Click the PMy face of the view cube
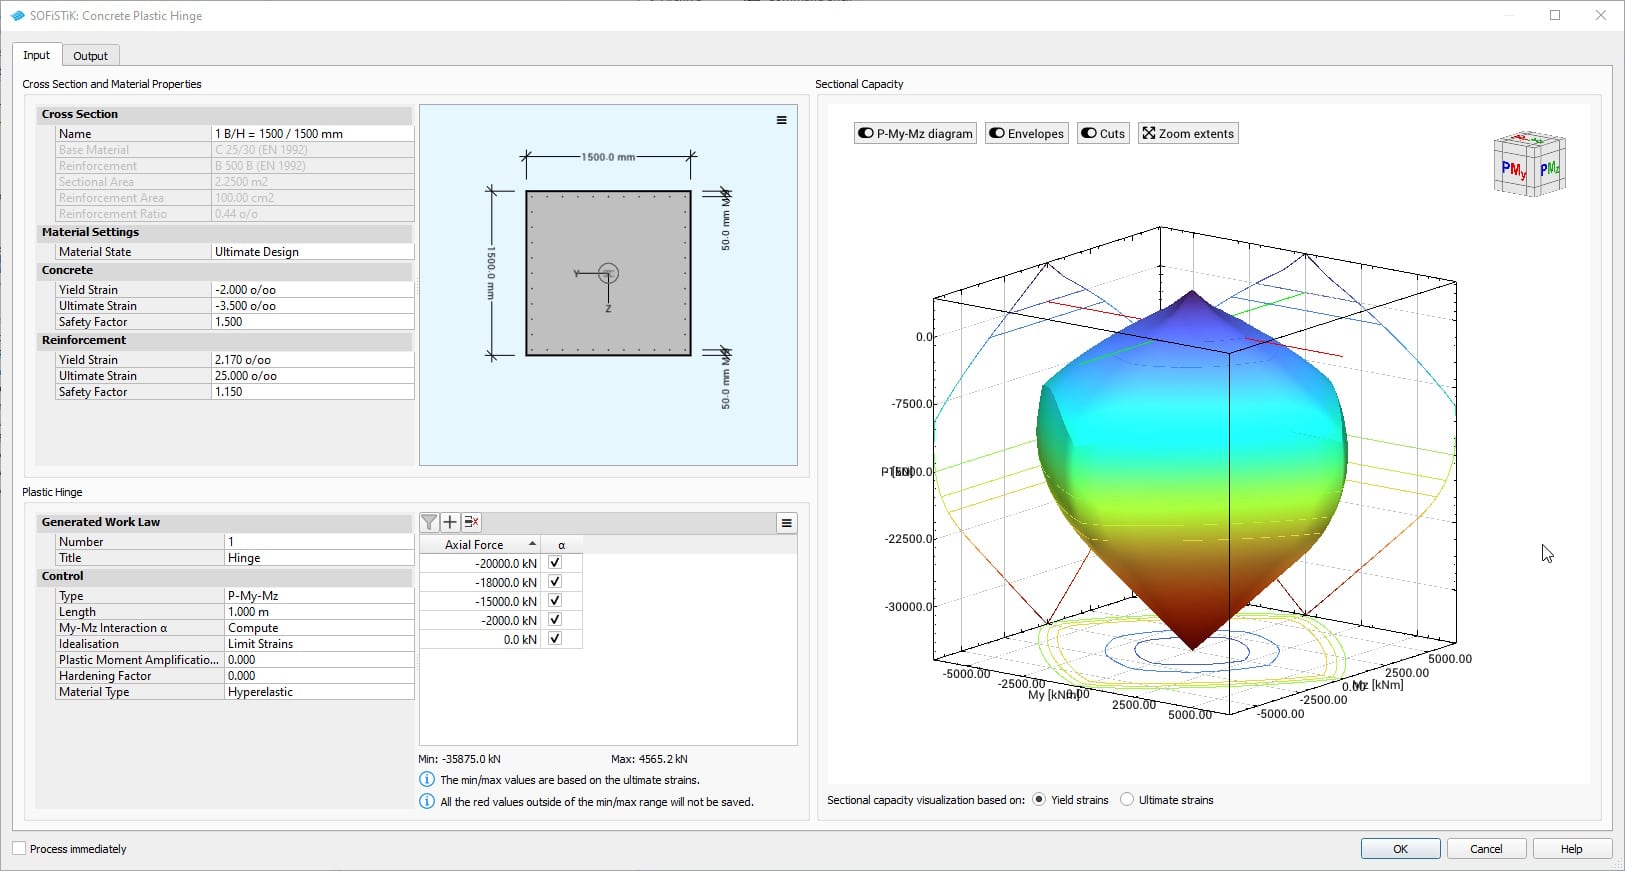1625x871 pixels. point(1513,171)
